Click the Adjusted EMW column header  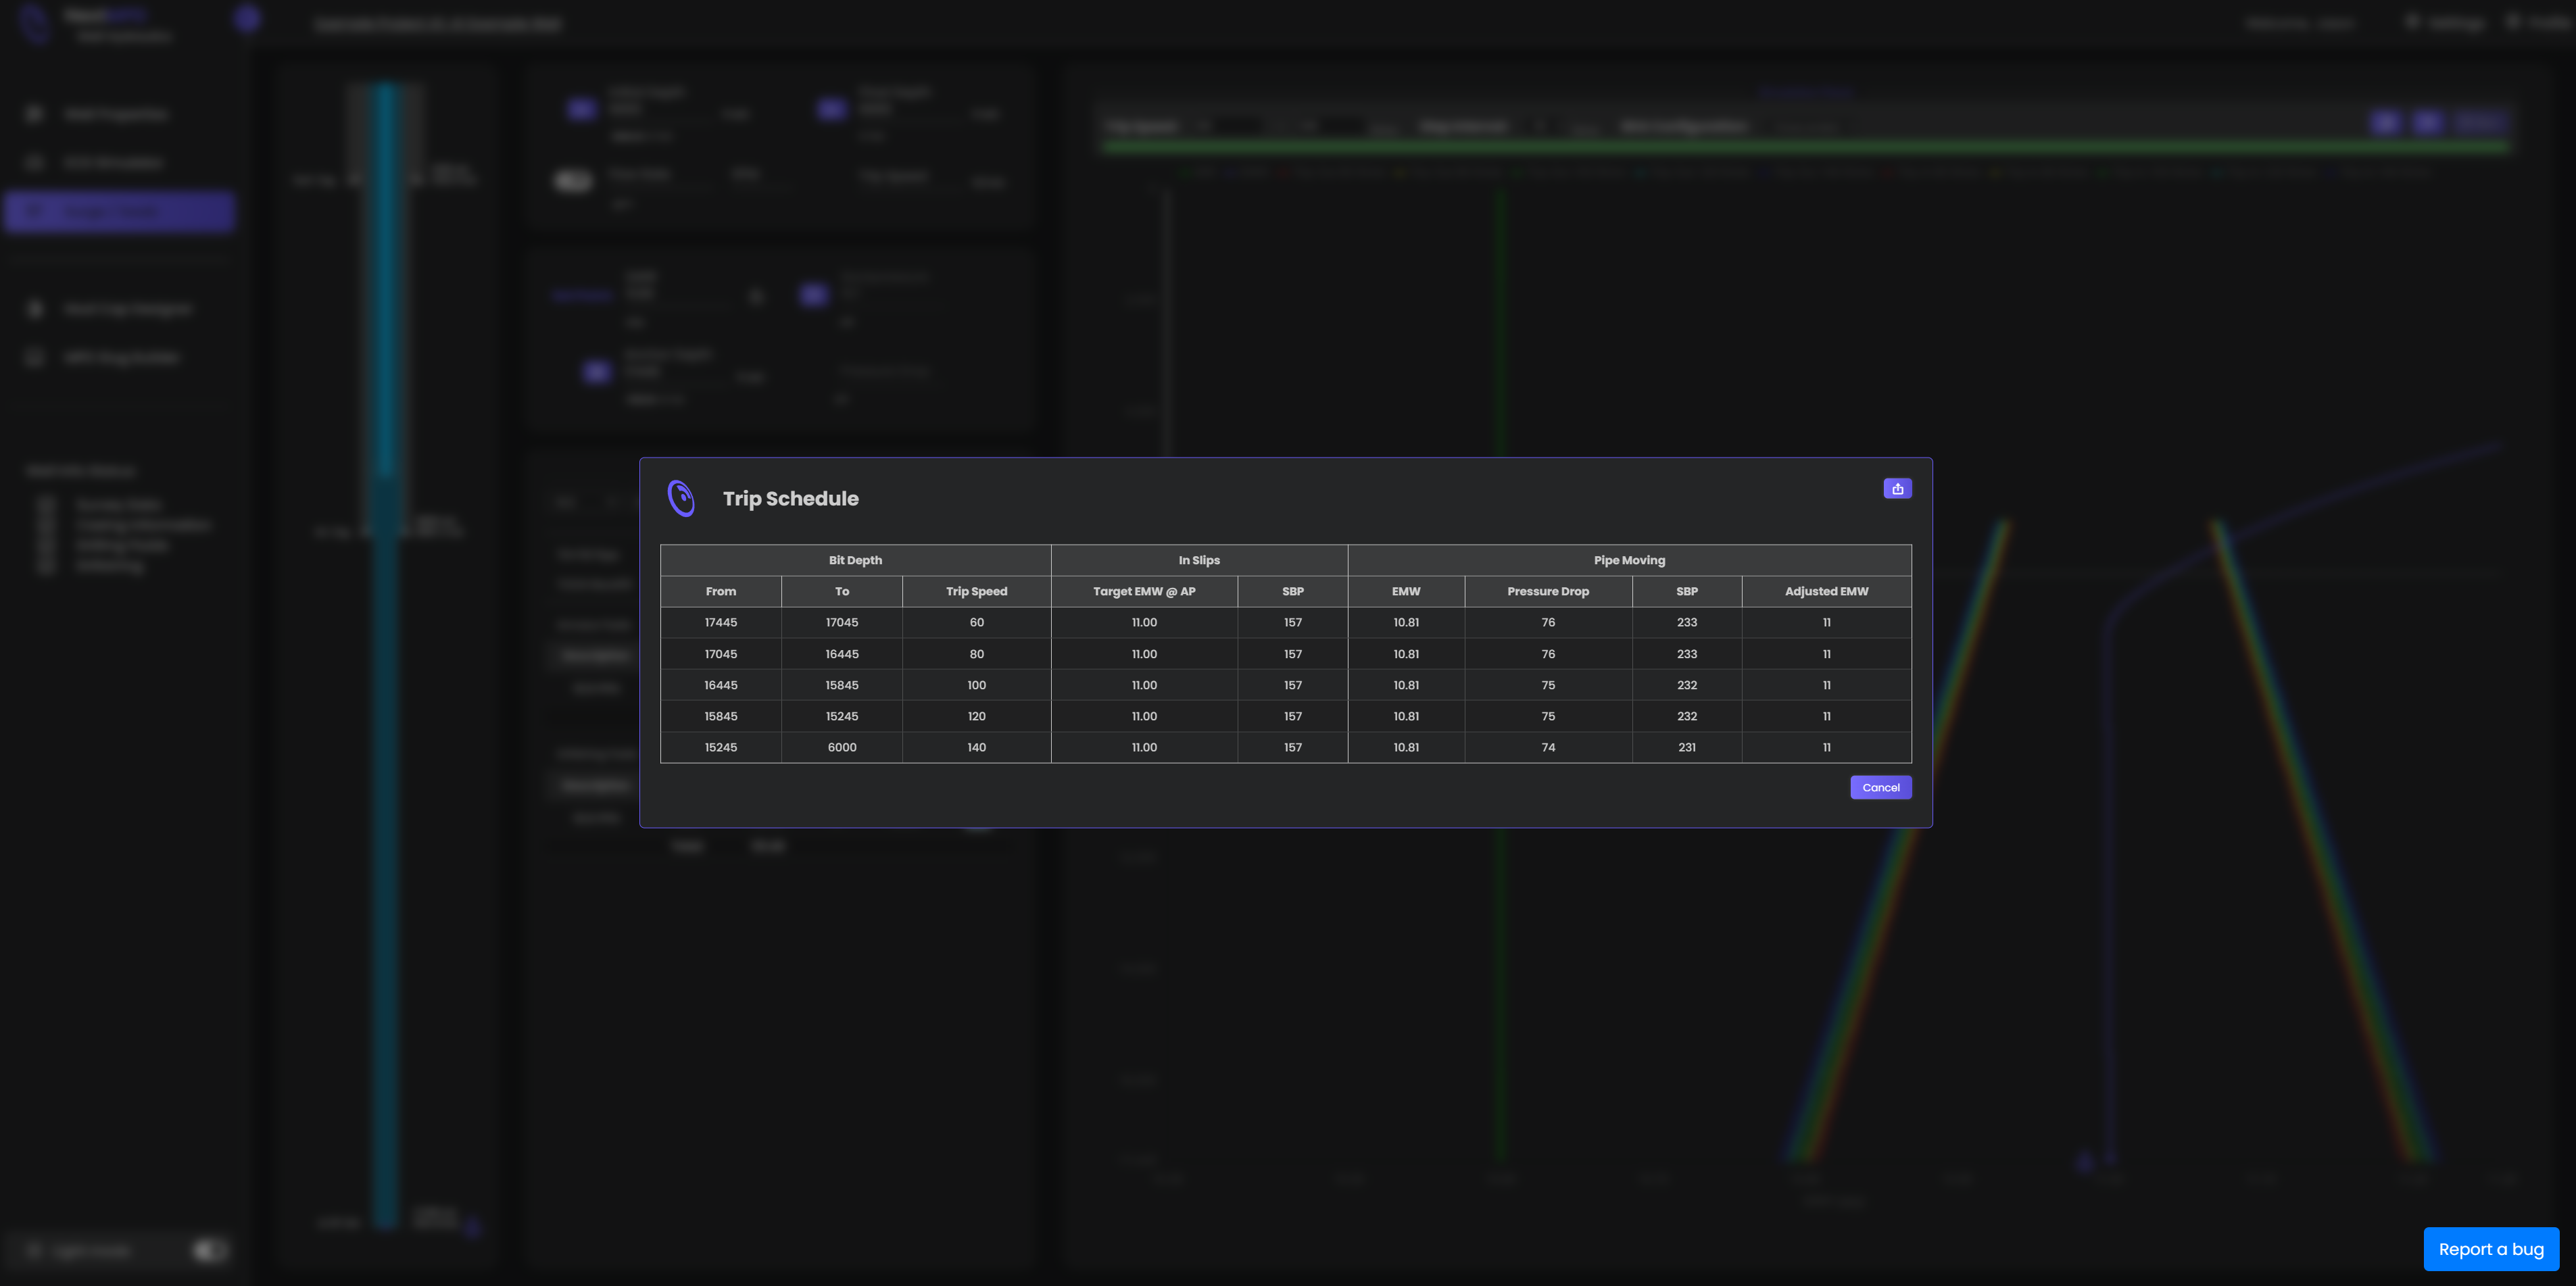(x=1826, y=591)
